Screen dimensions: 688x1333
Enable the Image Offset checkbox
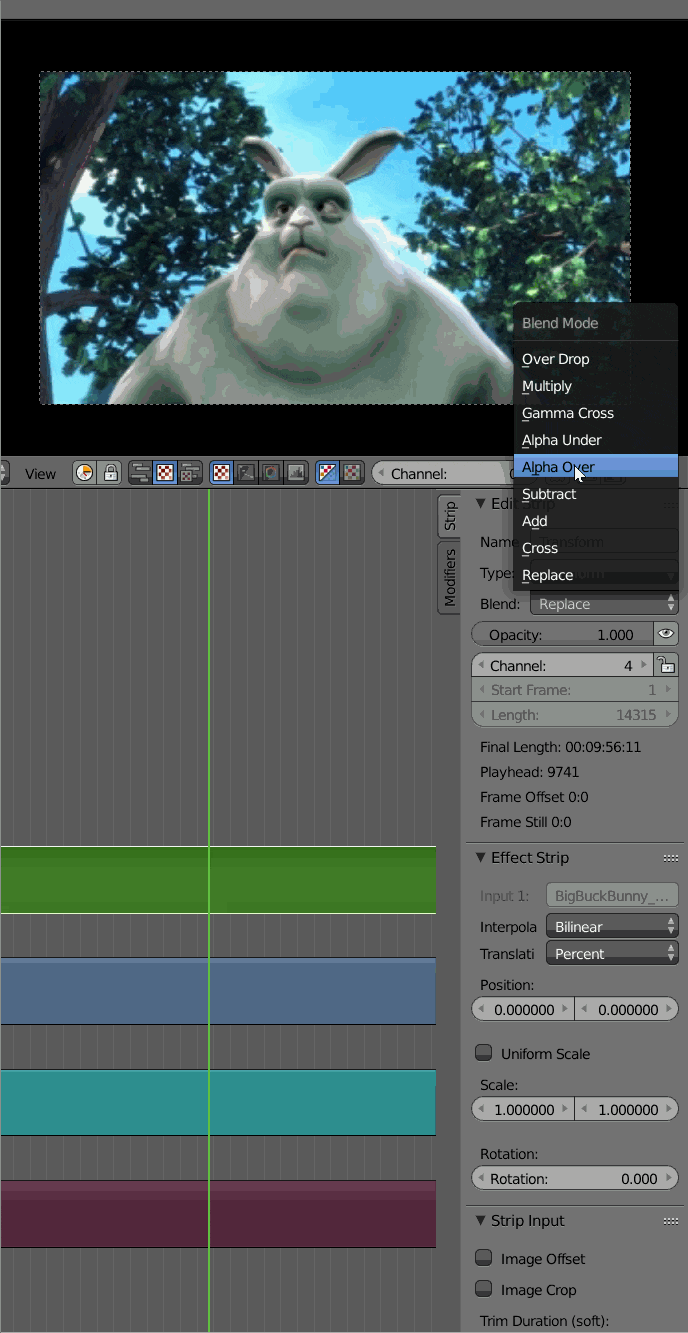(x=484, y=1258)
